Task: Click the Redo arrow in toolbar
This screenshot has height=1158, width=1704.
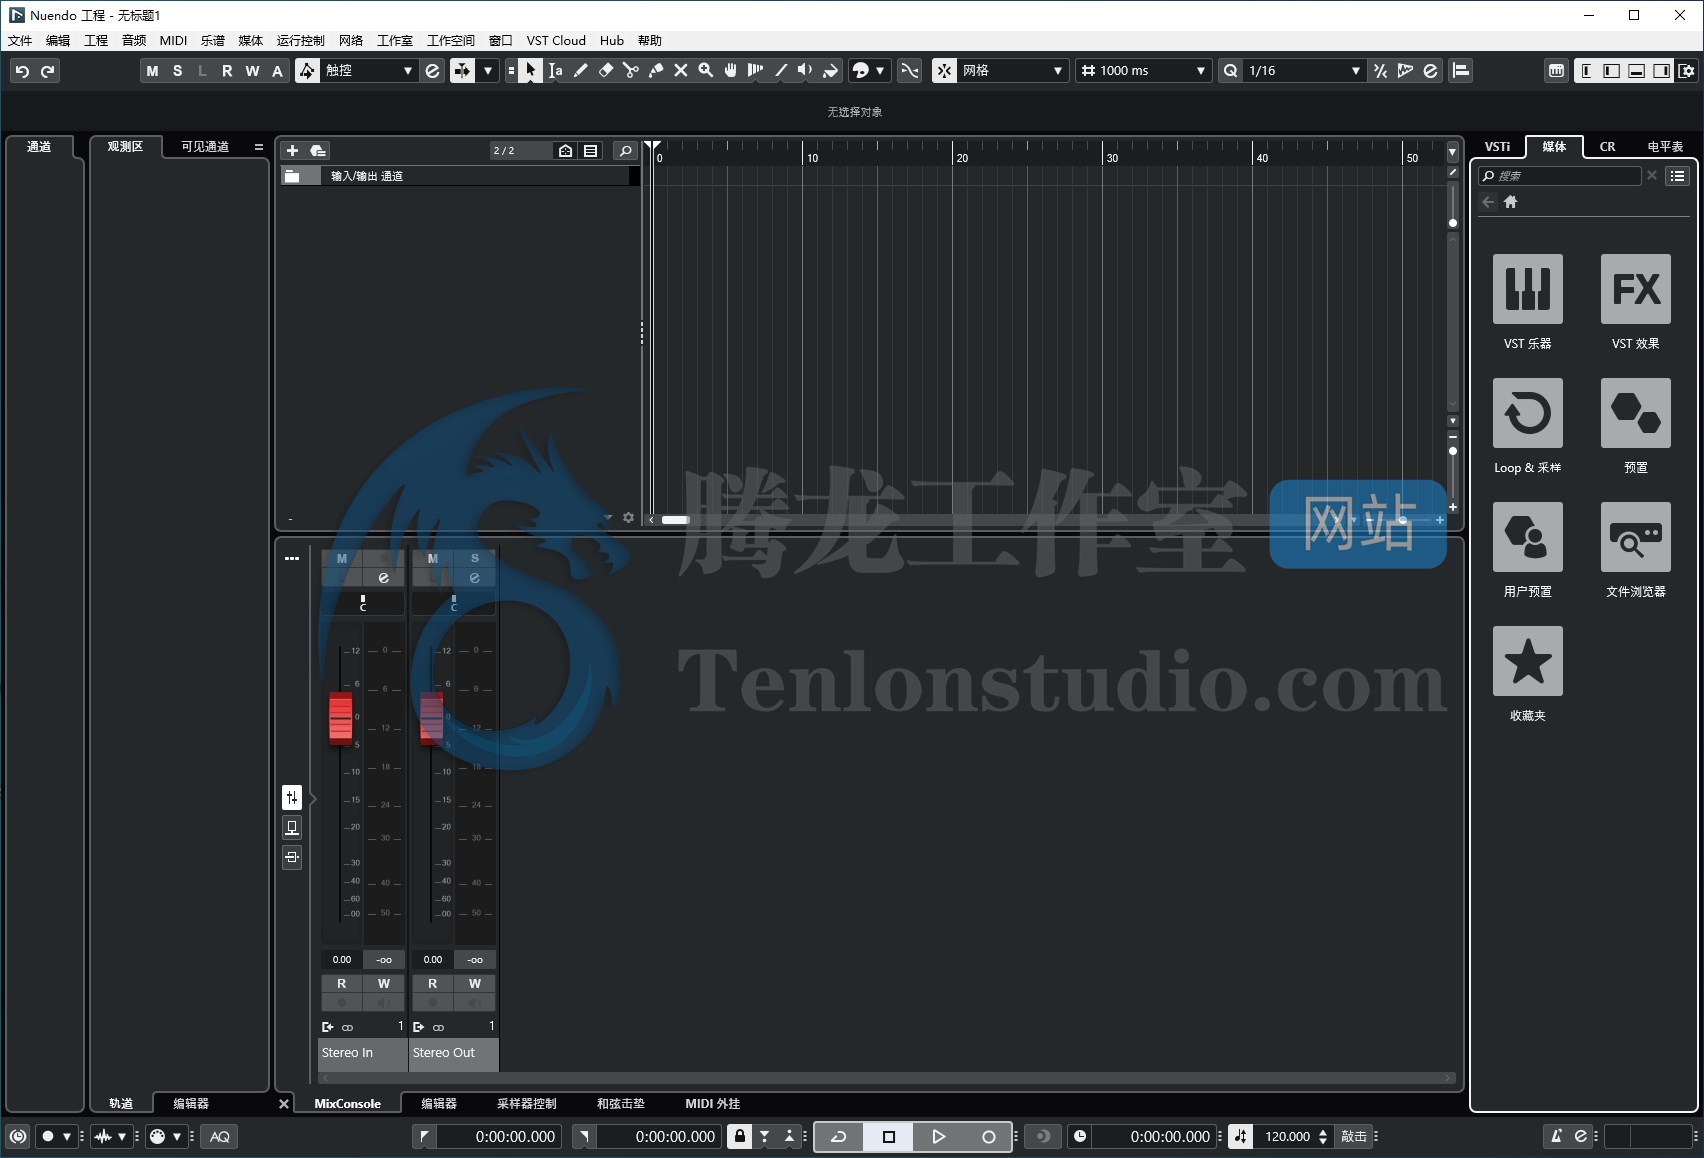Action: [48, 71]
